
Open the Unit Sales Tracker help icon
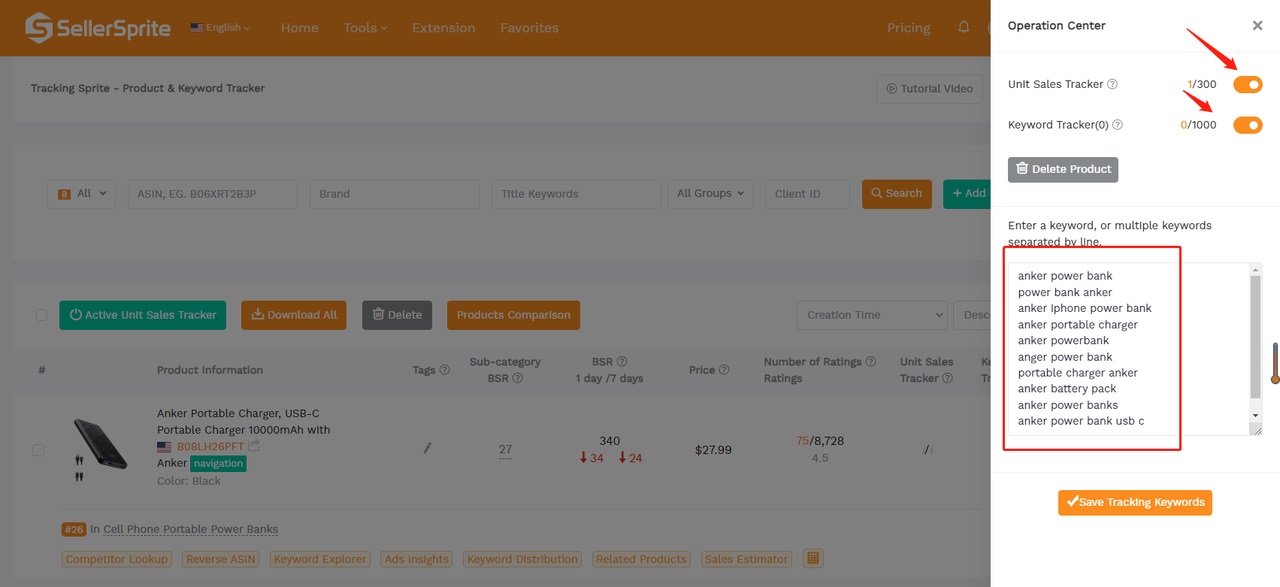coord(1112,85)
